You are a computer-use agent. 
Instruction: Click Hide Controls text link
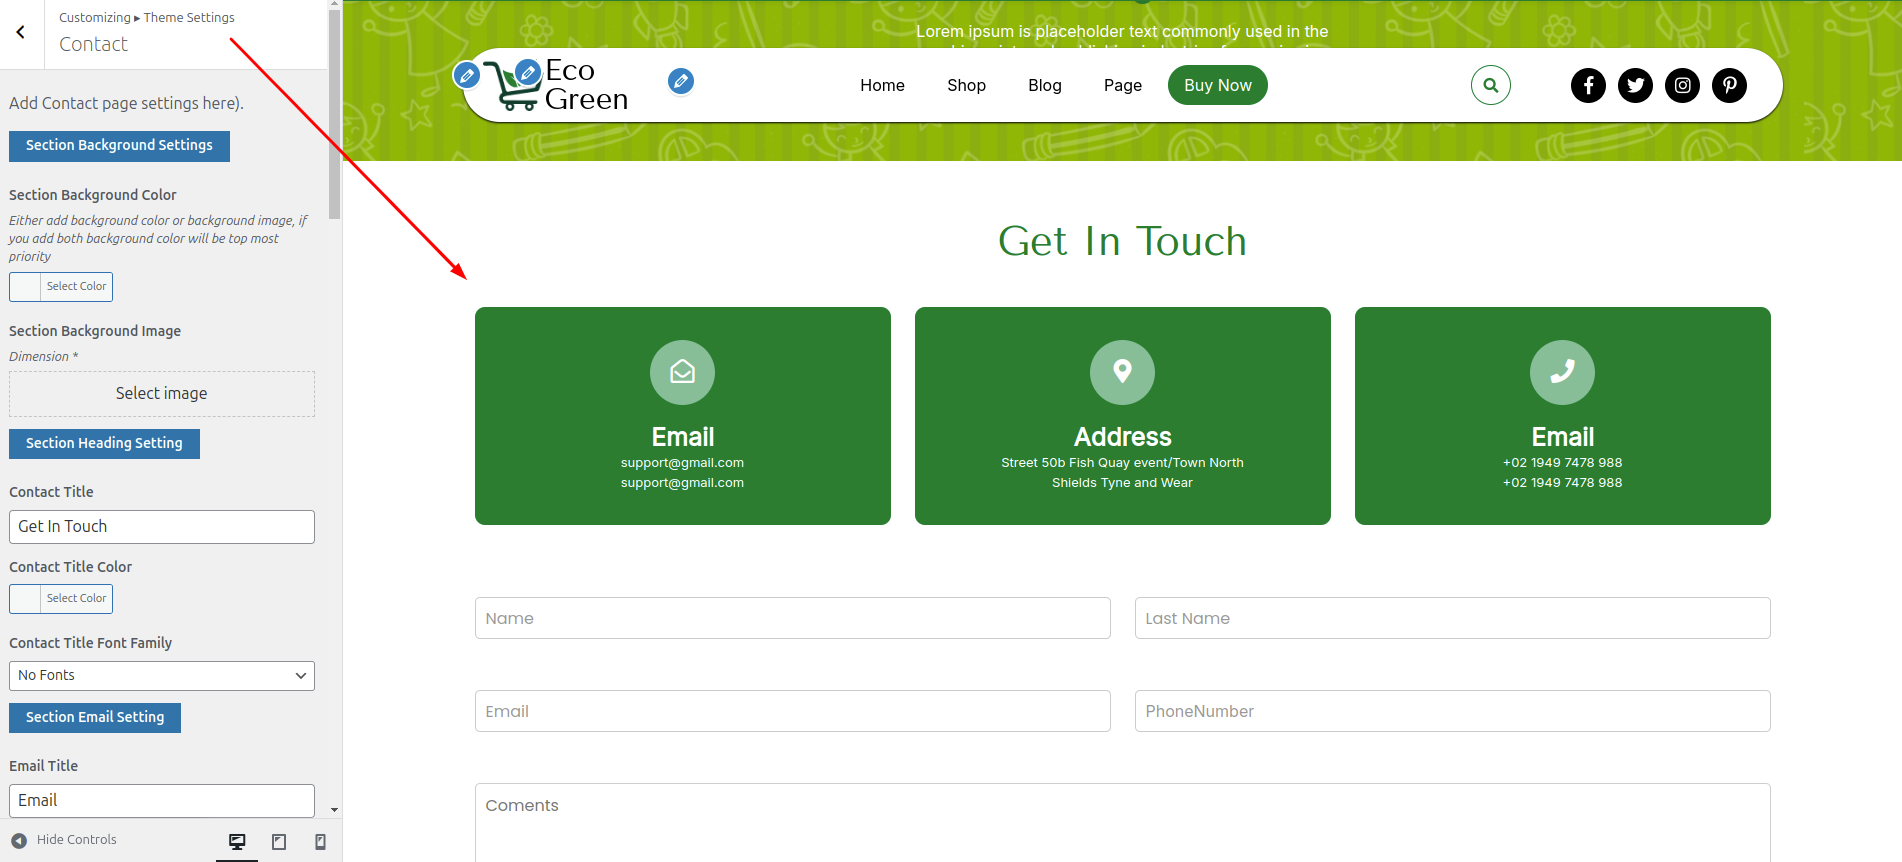(x=77, y=840)
